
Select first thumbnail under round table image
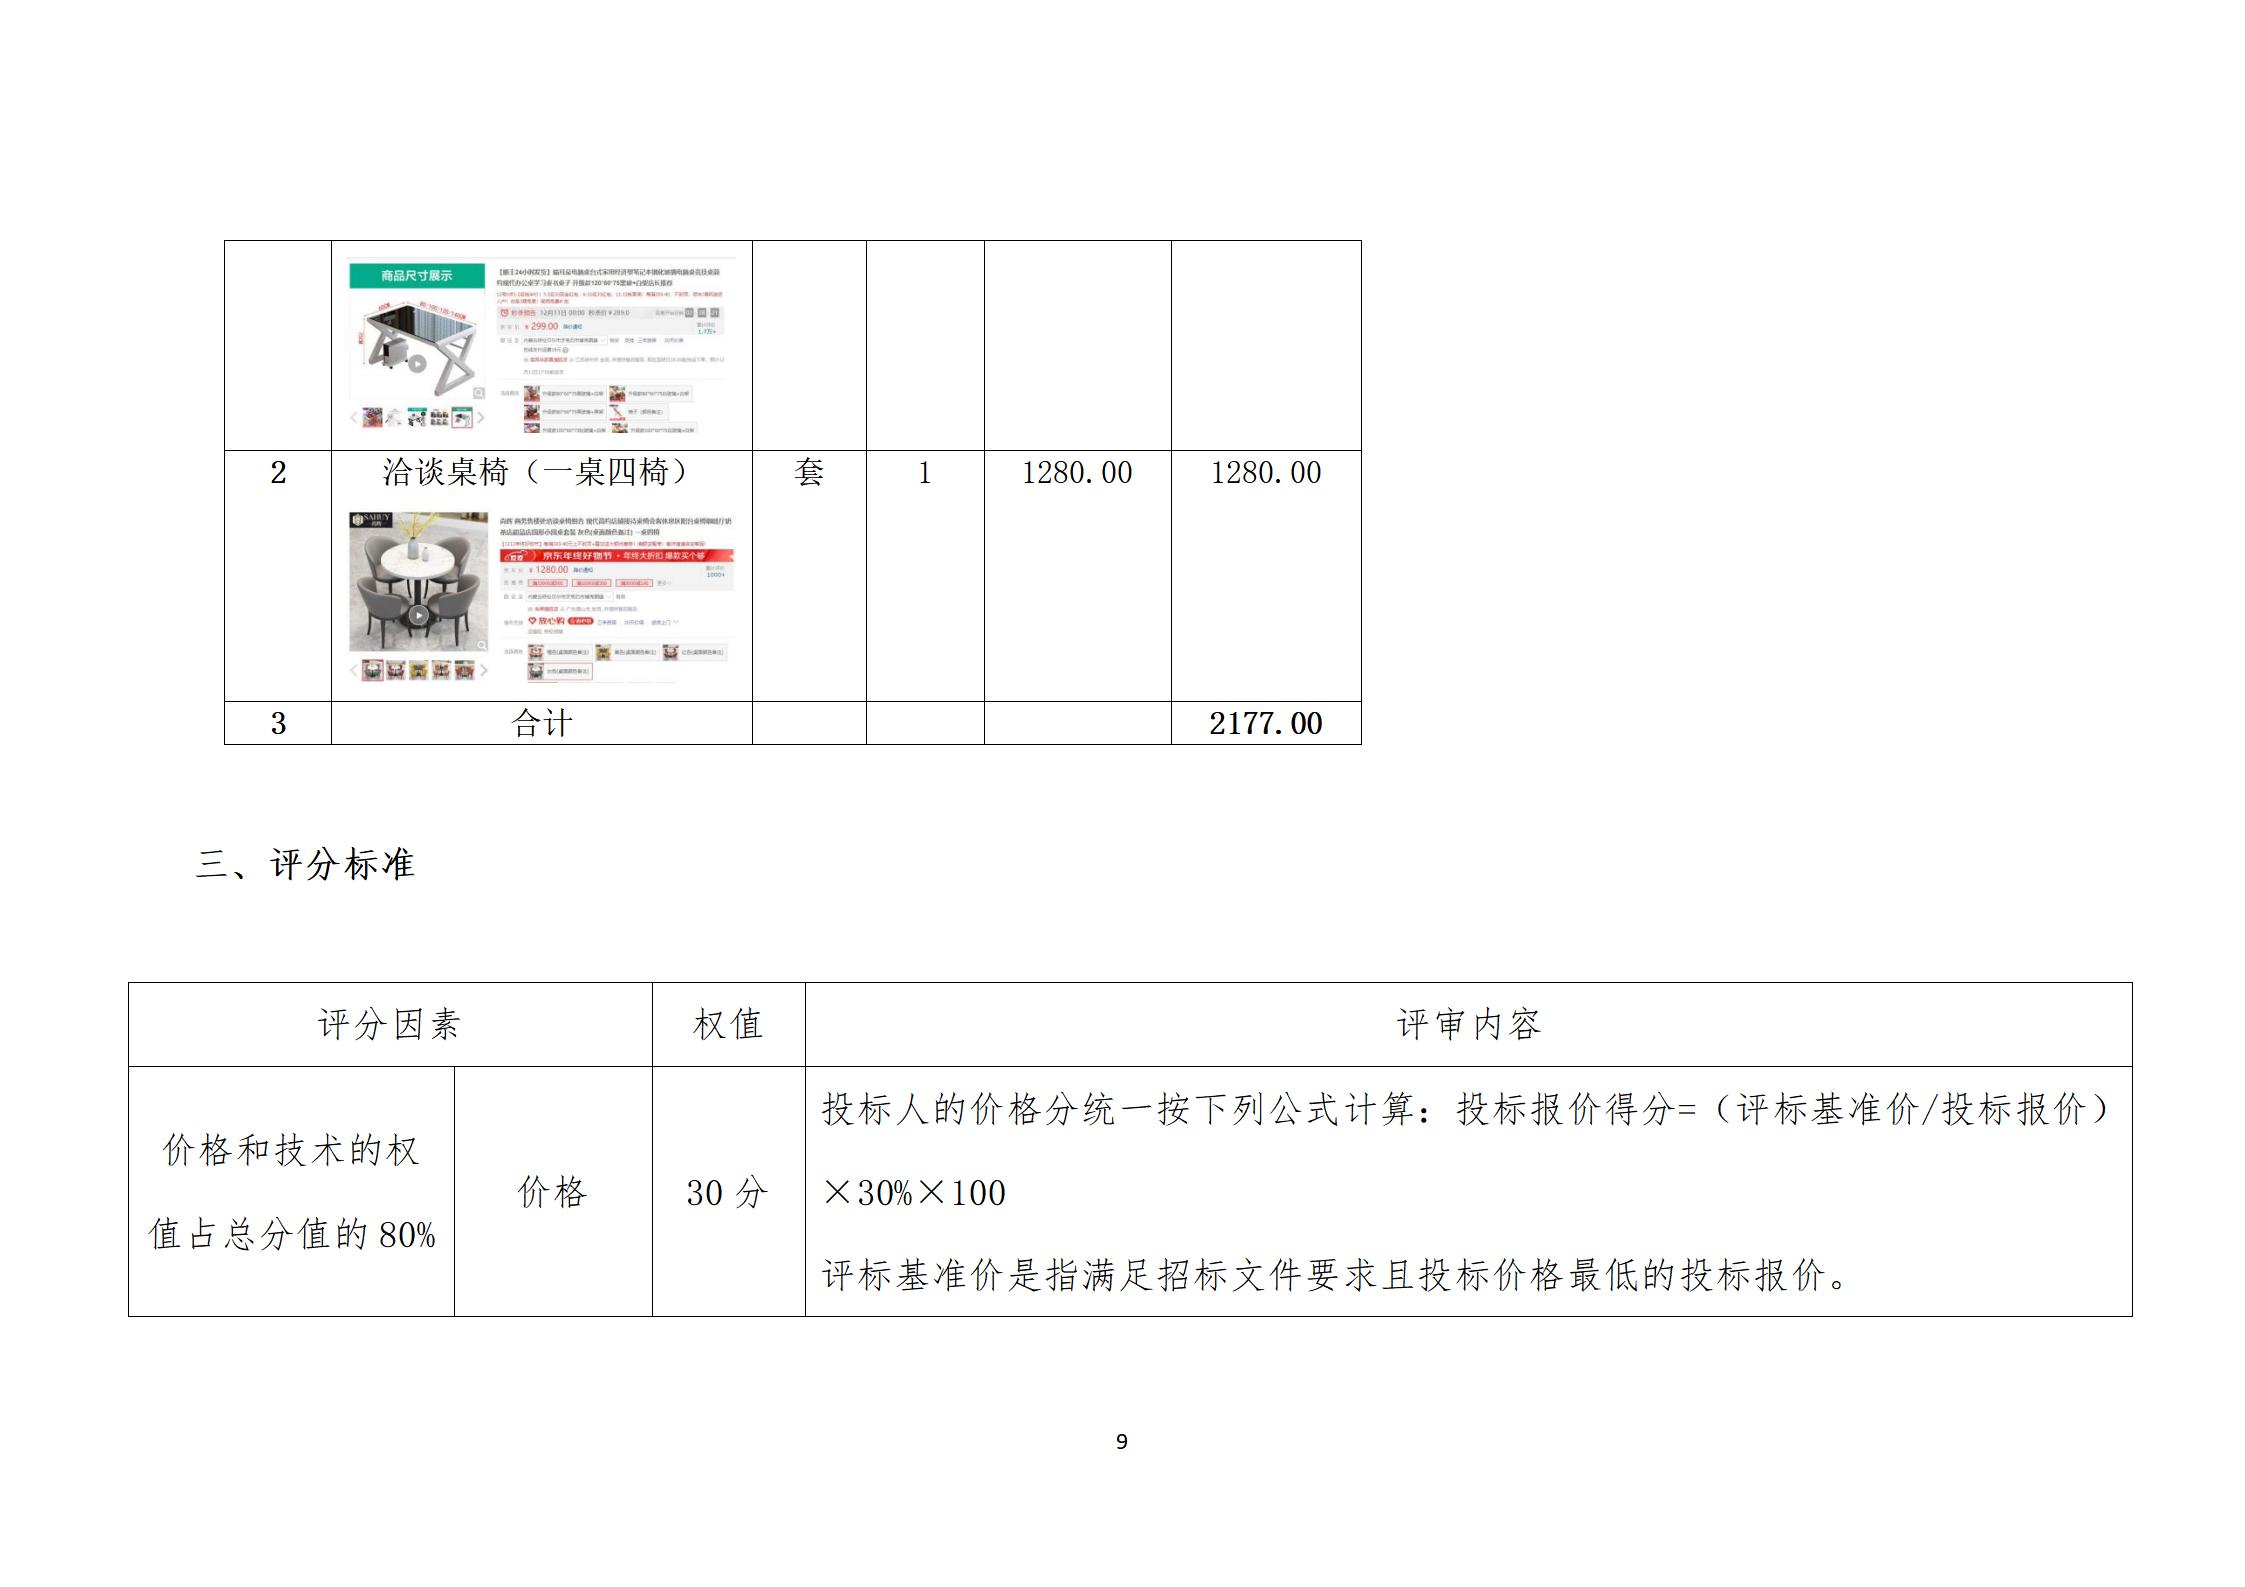coord(372,670)
